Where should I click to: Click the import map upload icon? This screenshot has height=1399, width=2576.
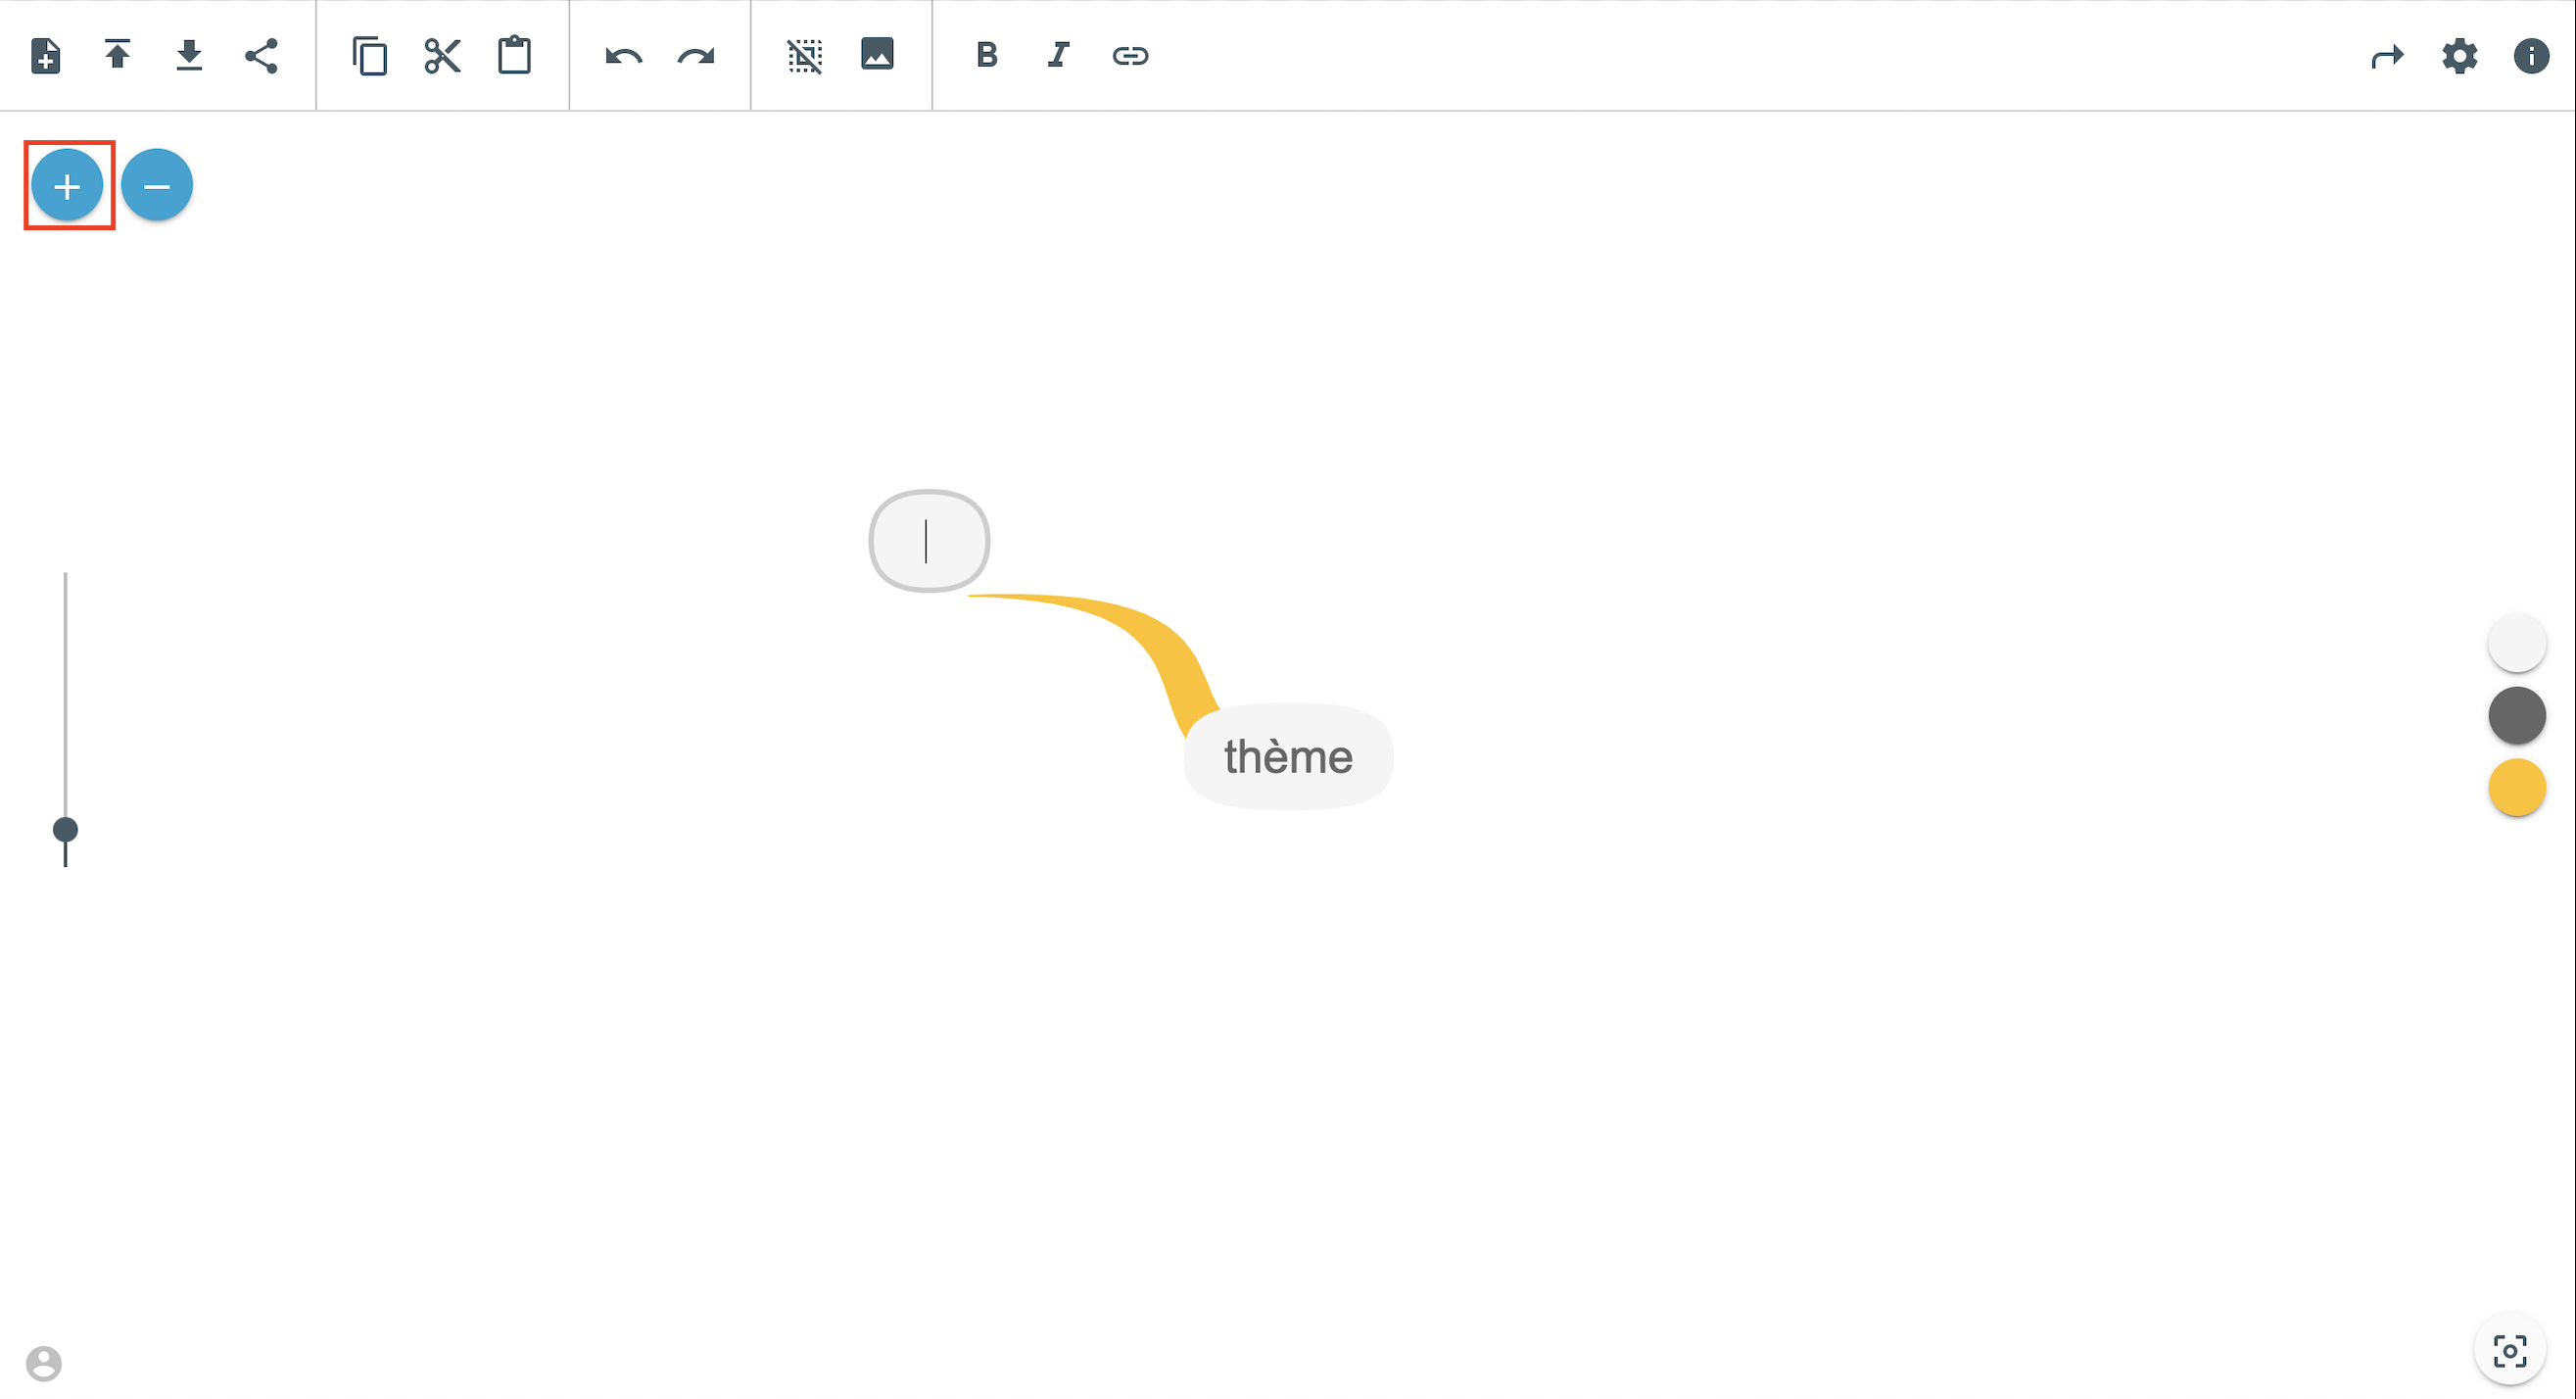click(x=117, y=56)
